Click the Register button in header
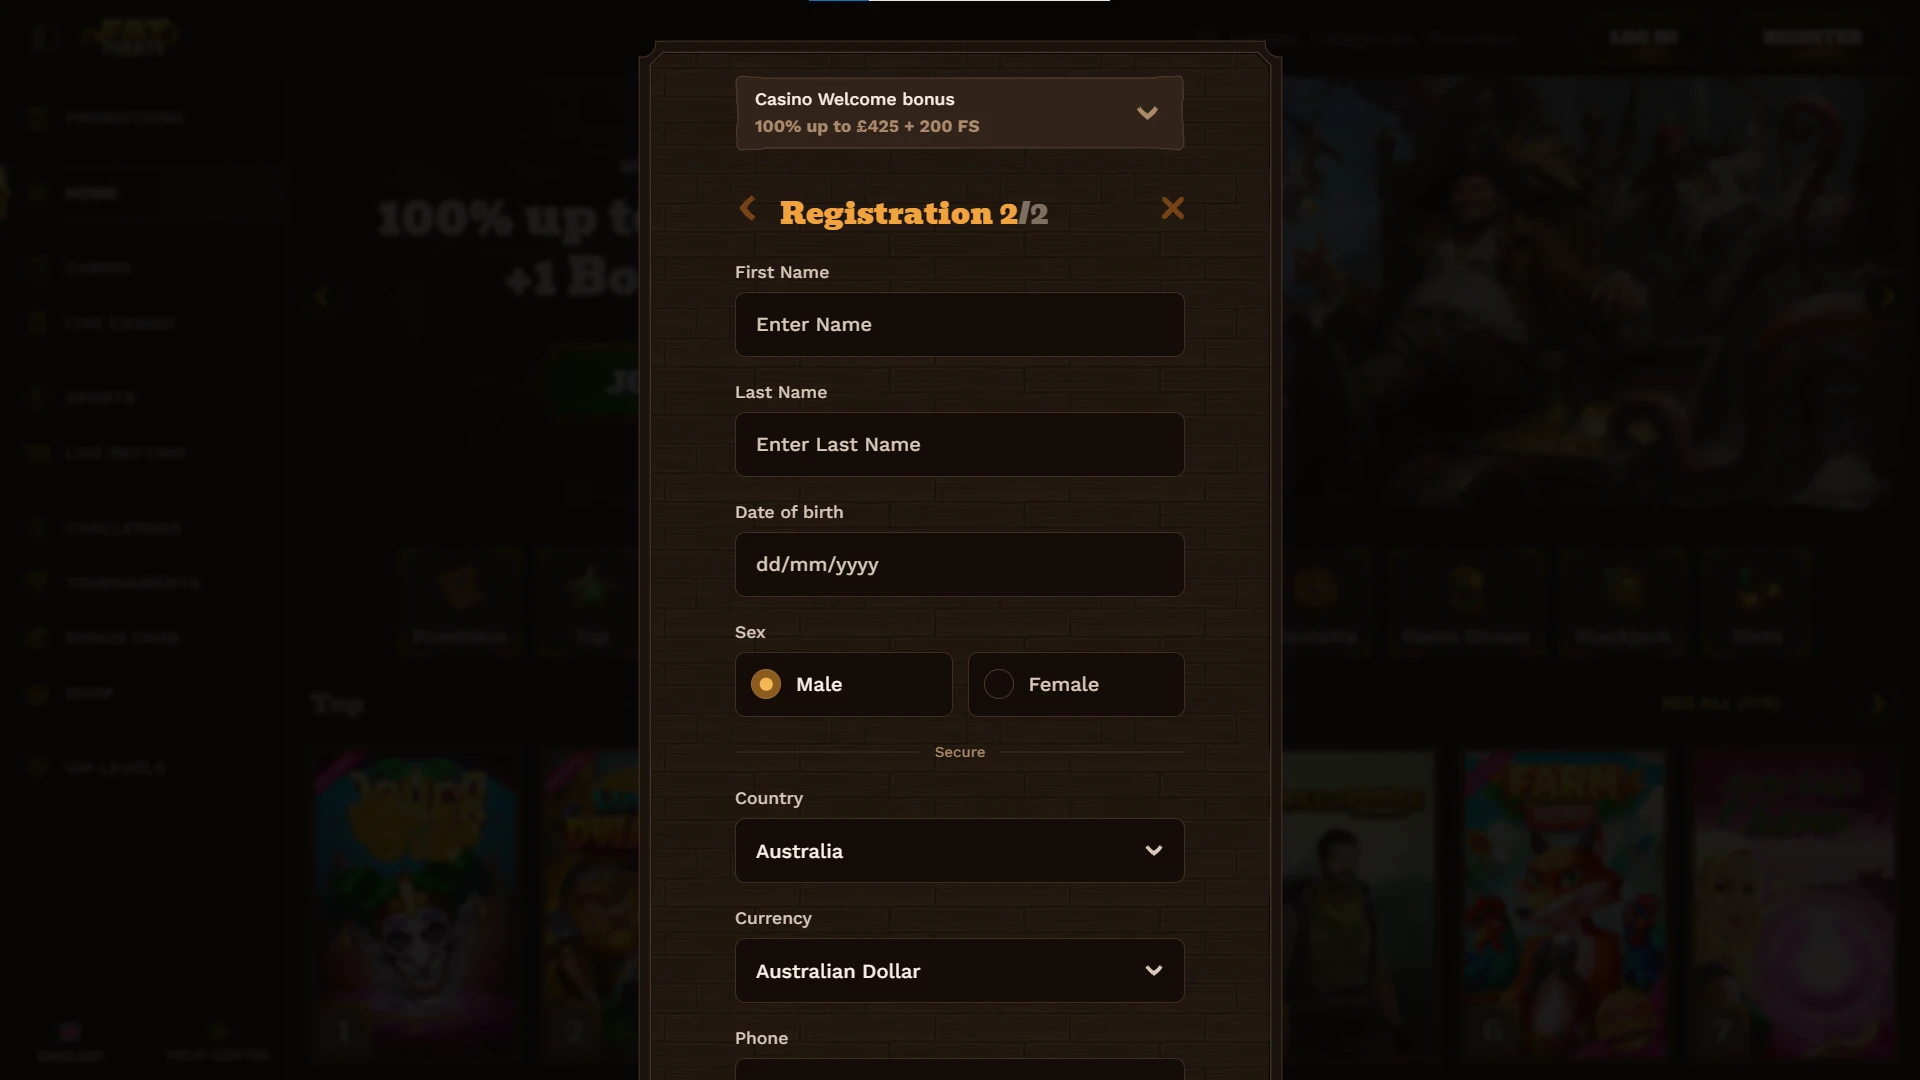The image size is (1920, 1080). pyautogui.click(x=1812, y=37)
